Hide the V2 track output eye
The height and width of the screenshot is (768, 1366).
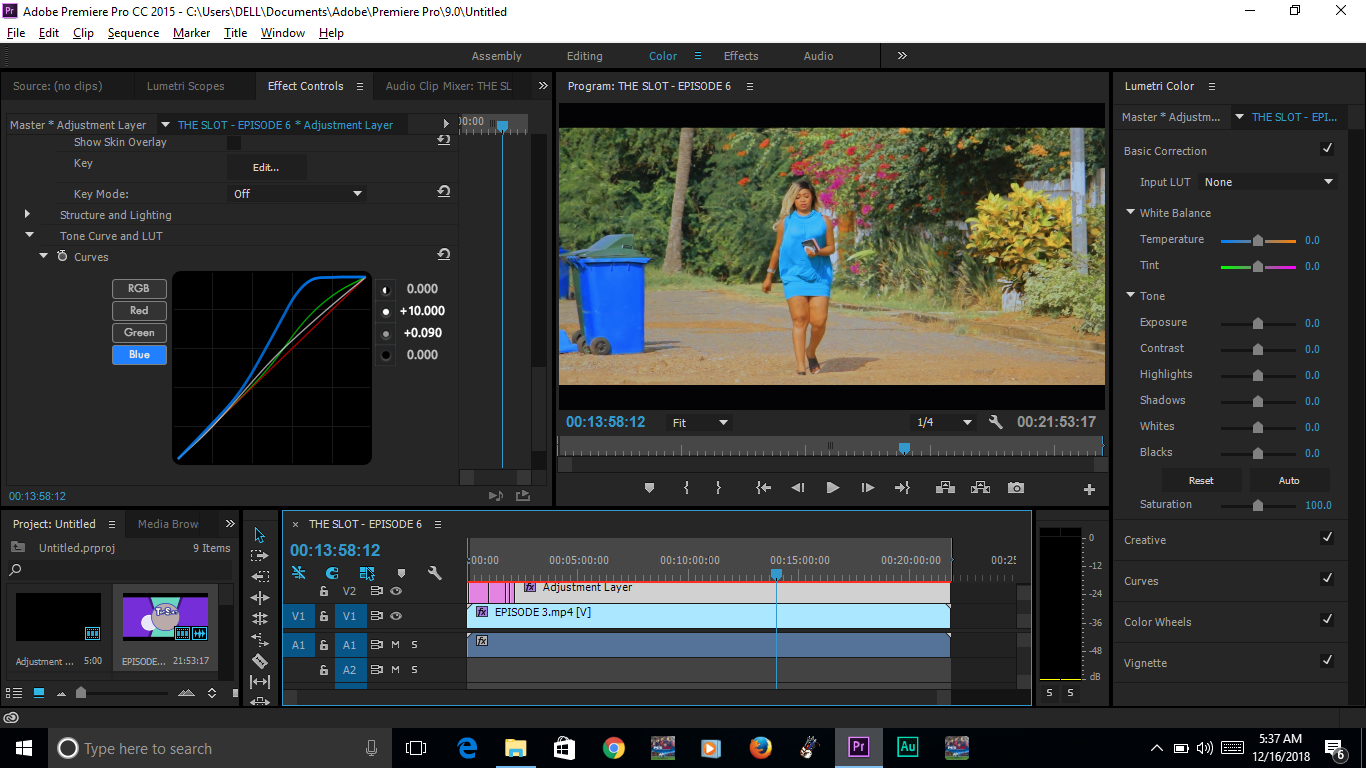(396, 591)
